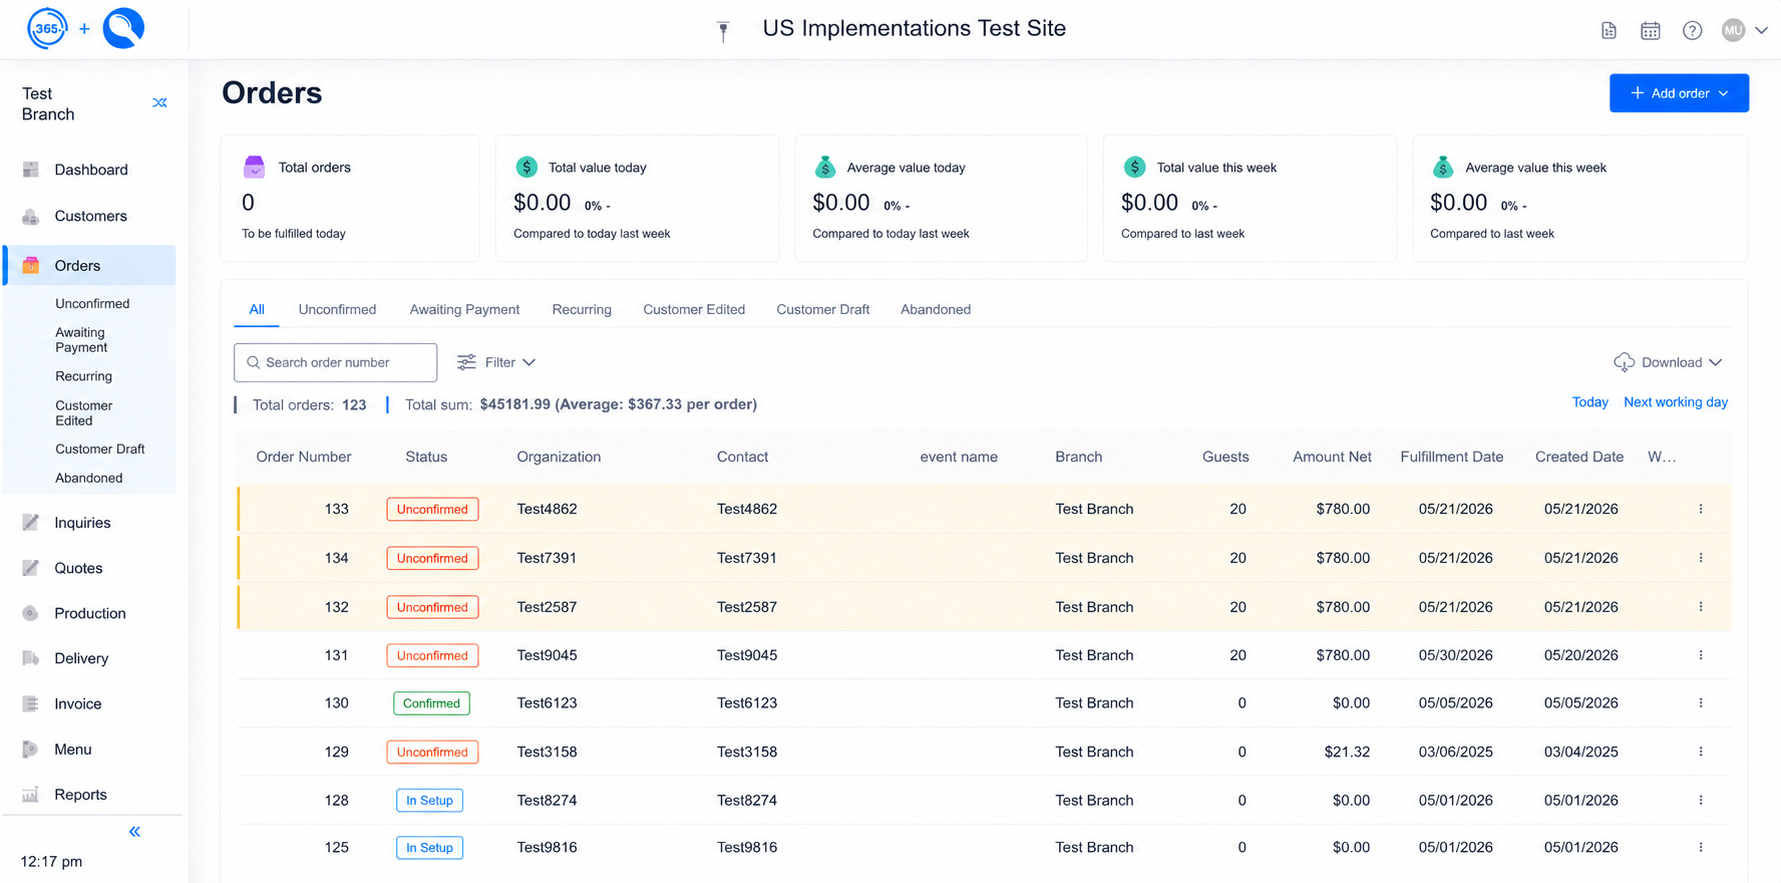Open Customer Edited submenu in sidebar
The height and width of the screenshot is (883, 1781).
coord(83,413)
